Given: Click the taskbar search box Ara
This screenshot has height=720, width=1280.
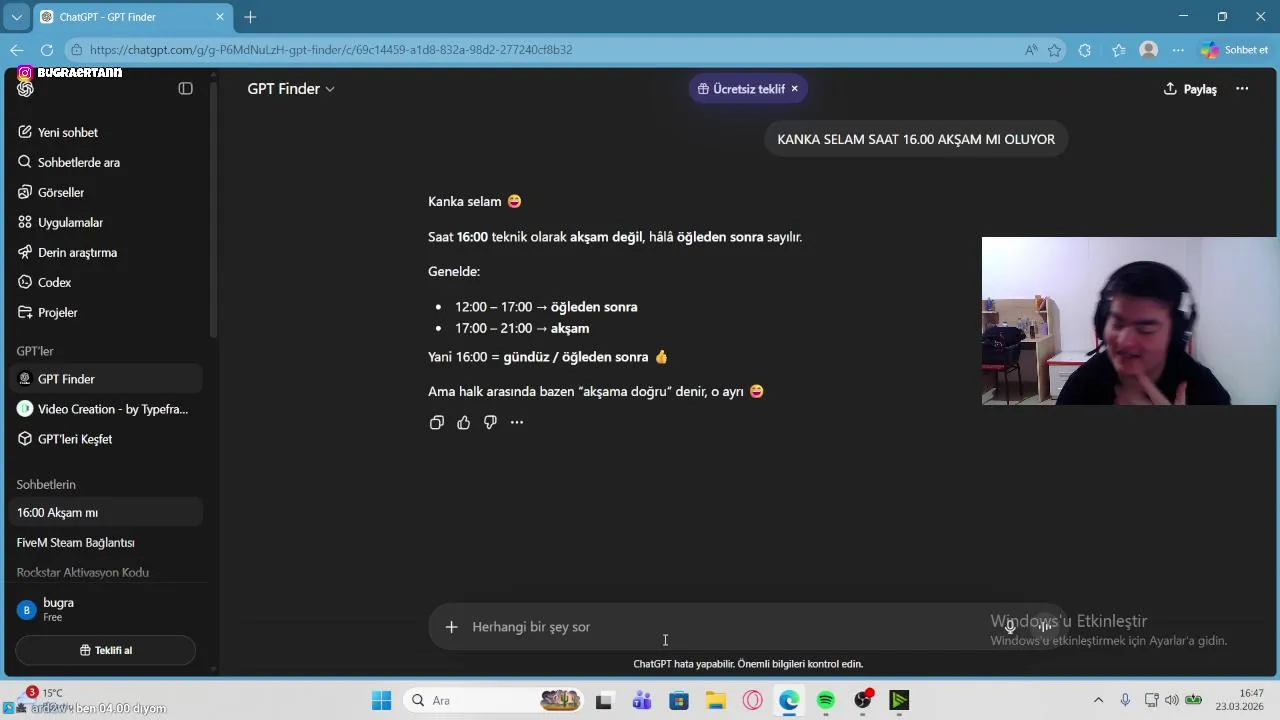Looking at the screenshot, I should (x=495, y=700).
